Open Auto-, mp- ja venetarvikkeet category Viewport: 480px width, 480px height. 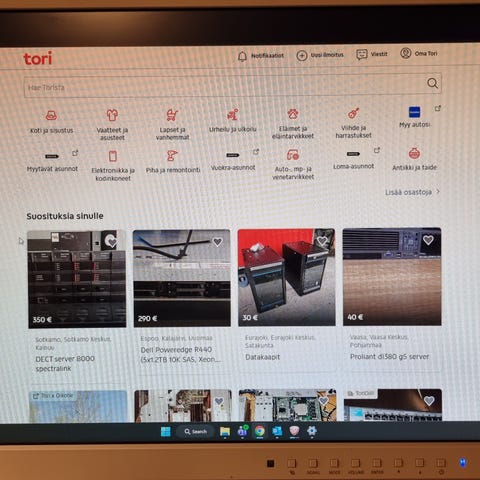click(x=293, y=164)
